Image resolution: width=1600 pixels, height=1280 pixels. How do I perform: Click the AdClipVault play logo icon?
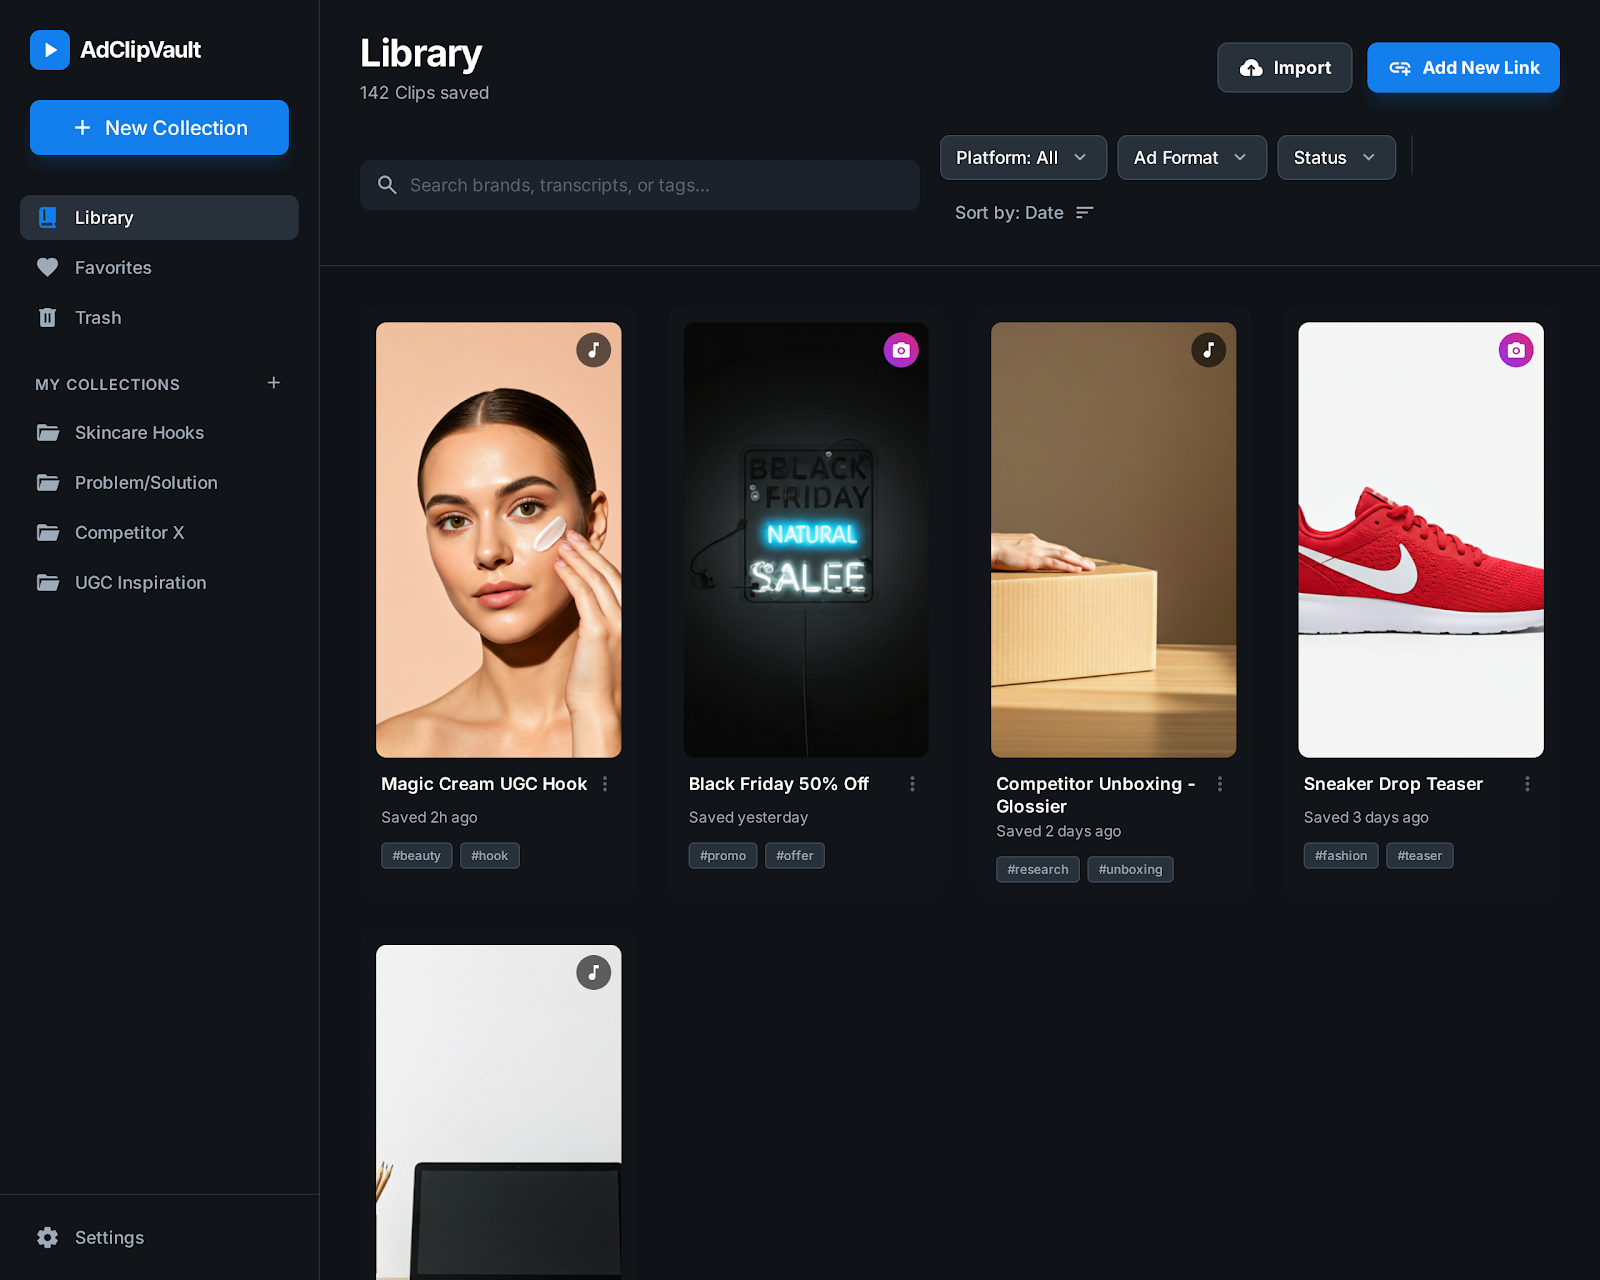point(50,50)
